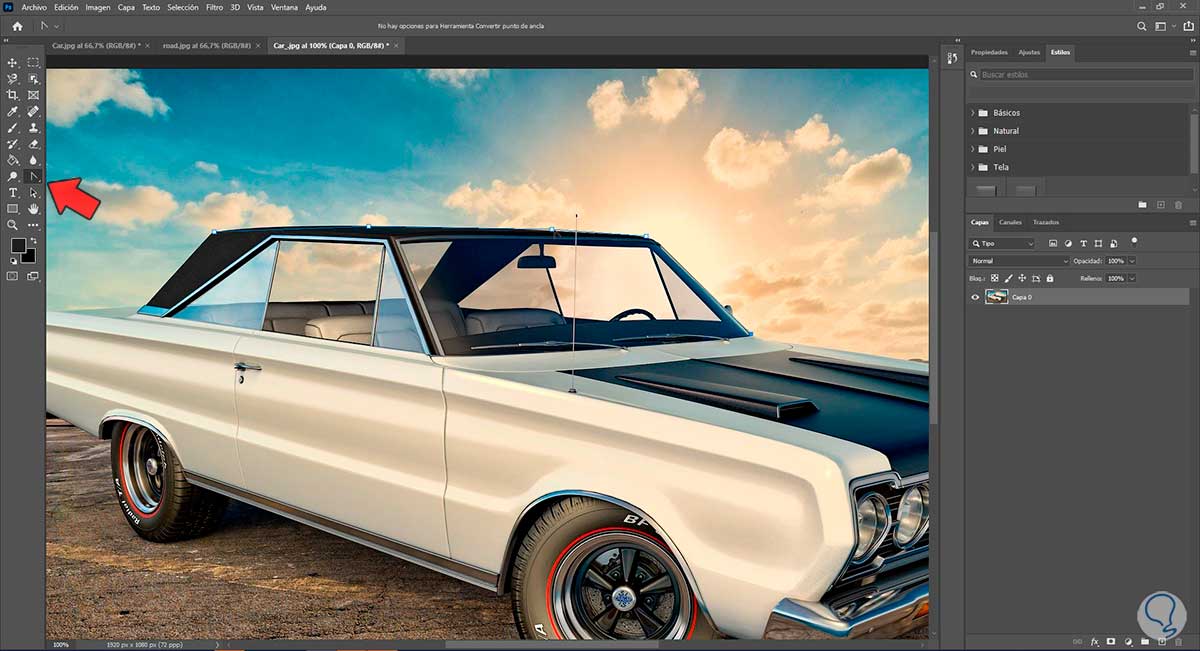Open the Archivo menu
The image size is (1200, 651).
[34, 7]
